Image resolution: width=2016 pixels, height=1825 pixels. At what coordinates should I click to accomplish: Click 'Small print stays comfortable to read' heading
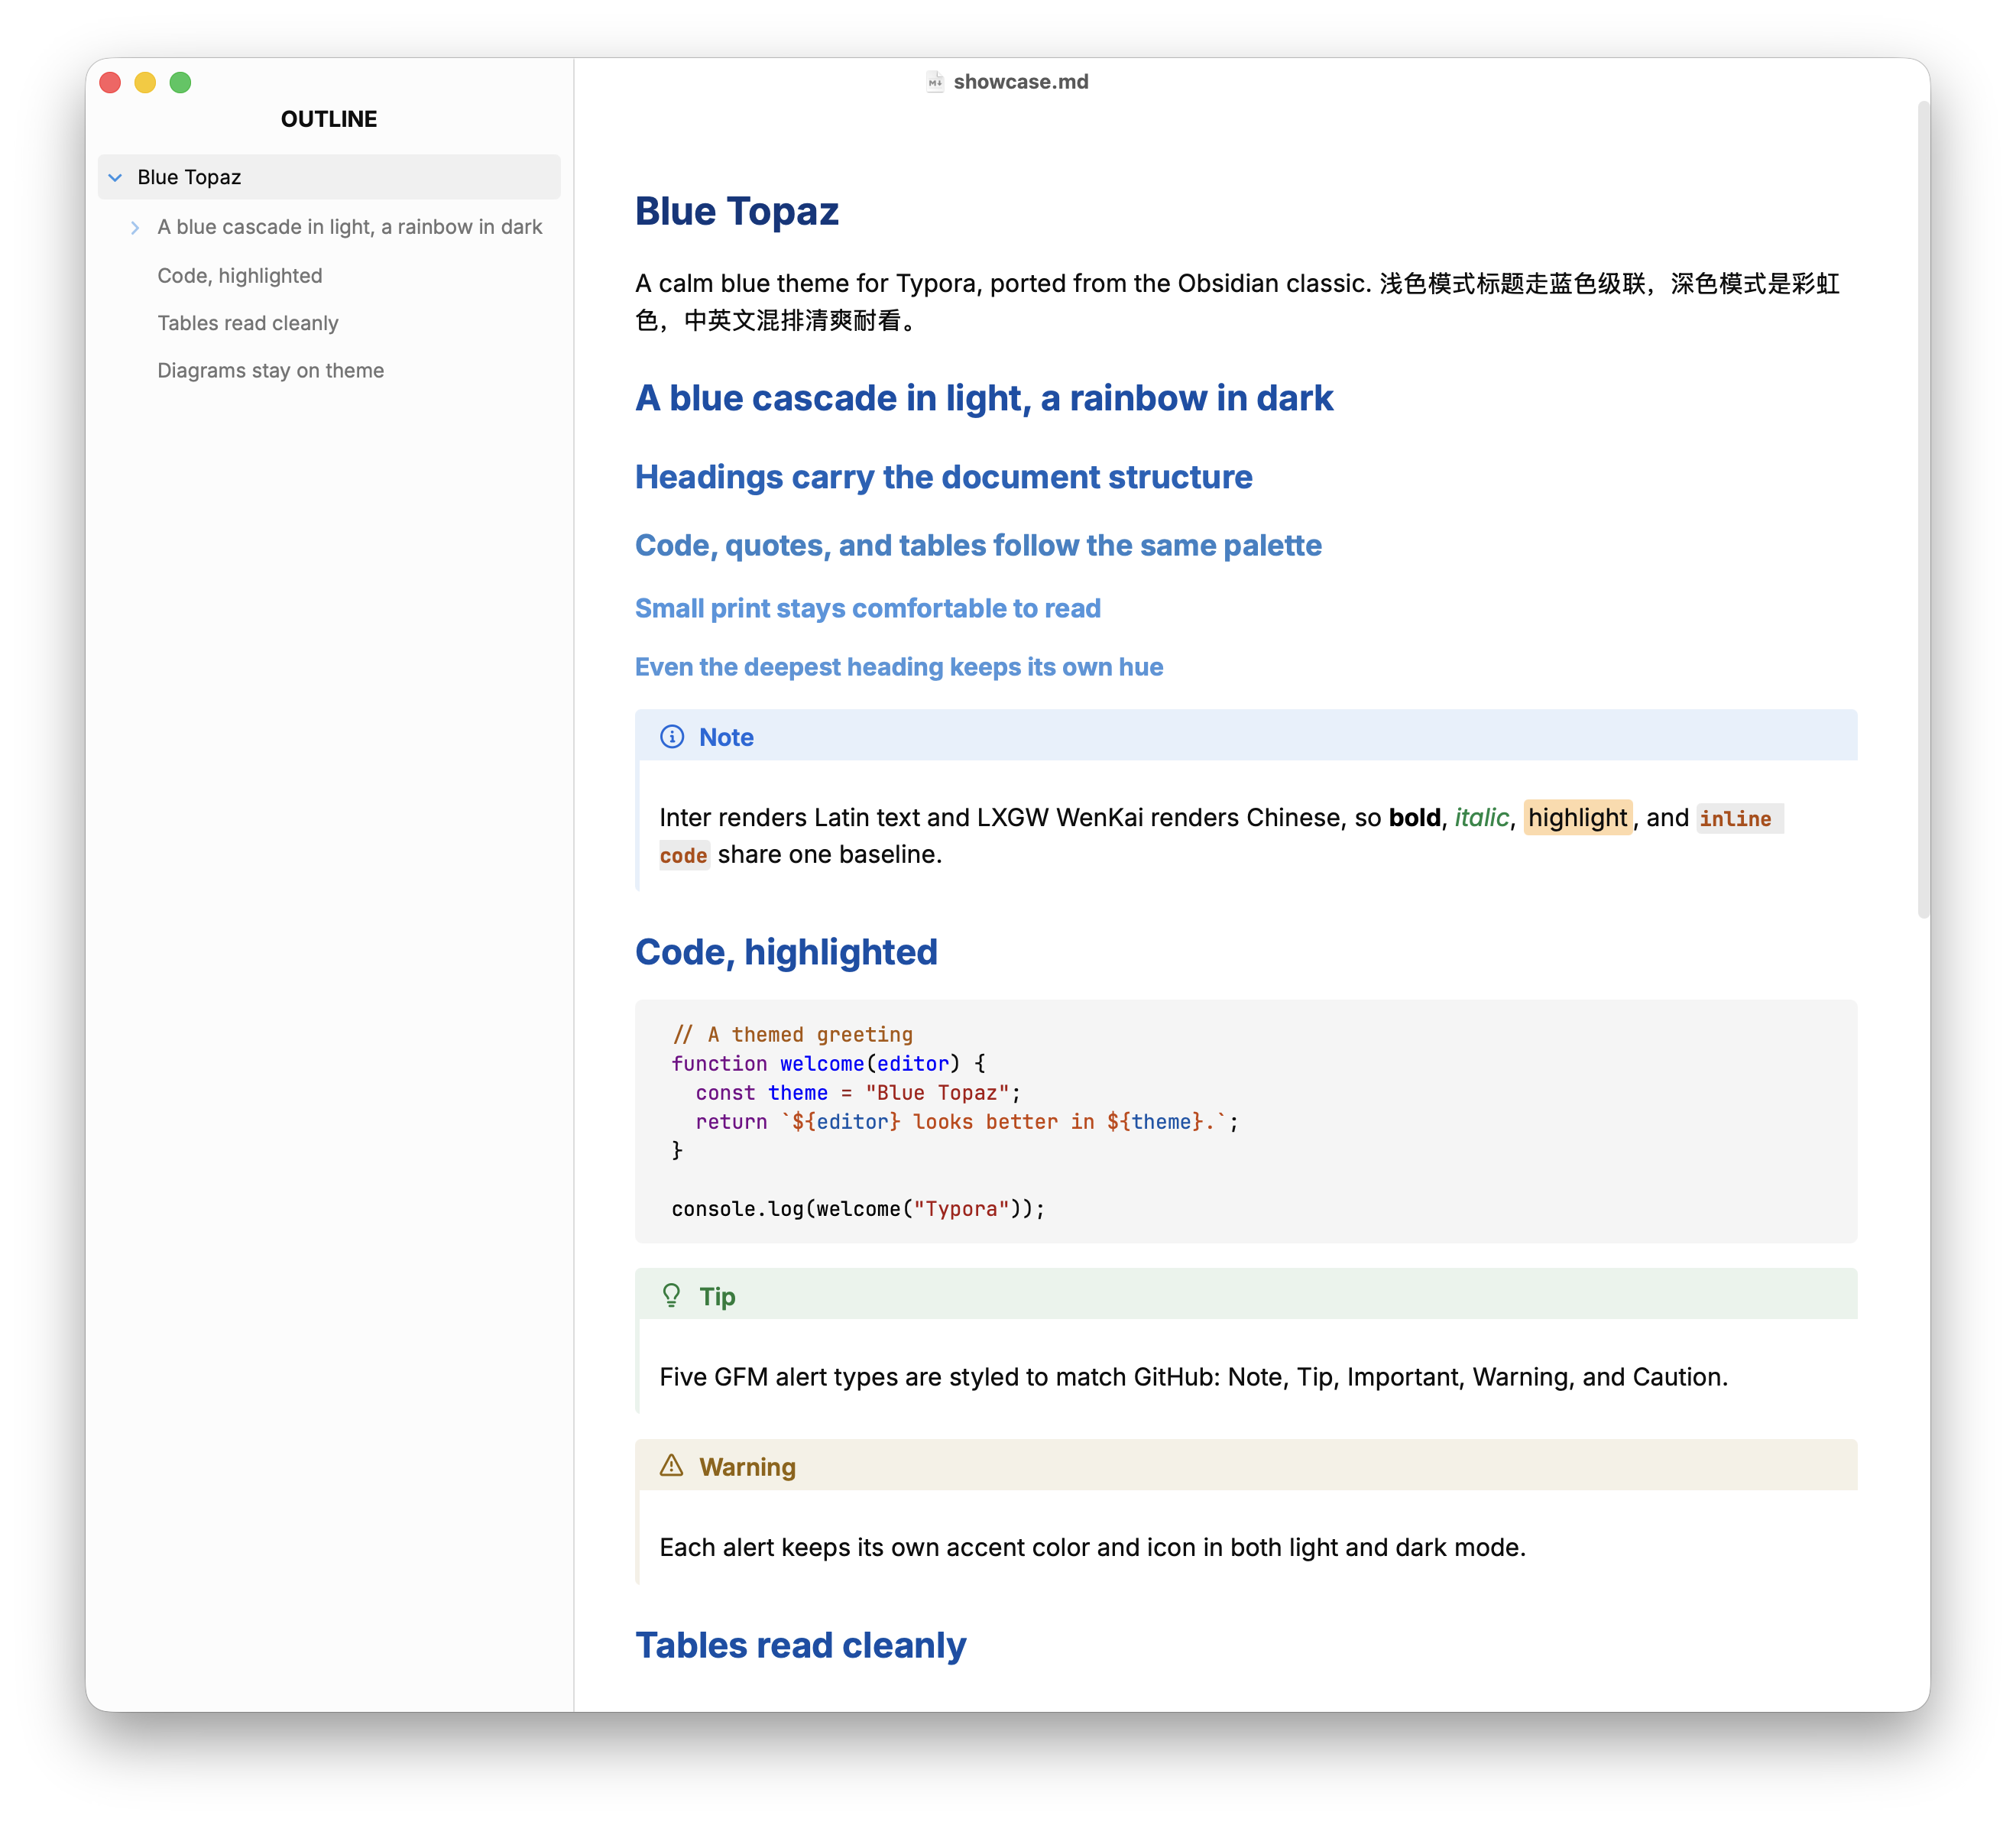tap(868, 608)
